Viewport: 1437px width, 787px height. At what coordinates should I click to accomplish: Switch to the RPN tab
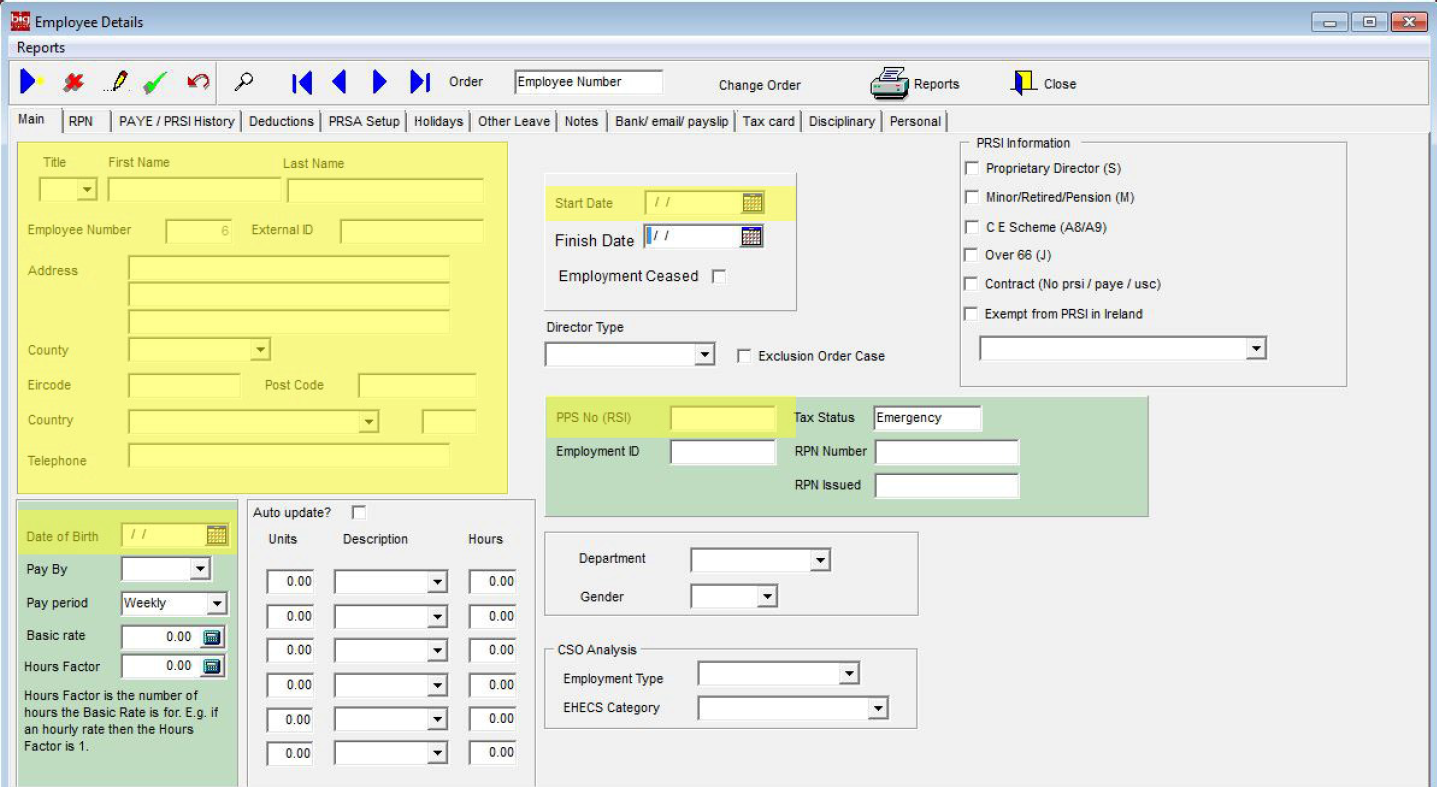[x=81, y=121]
